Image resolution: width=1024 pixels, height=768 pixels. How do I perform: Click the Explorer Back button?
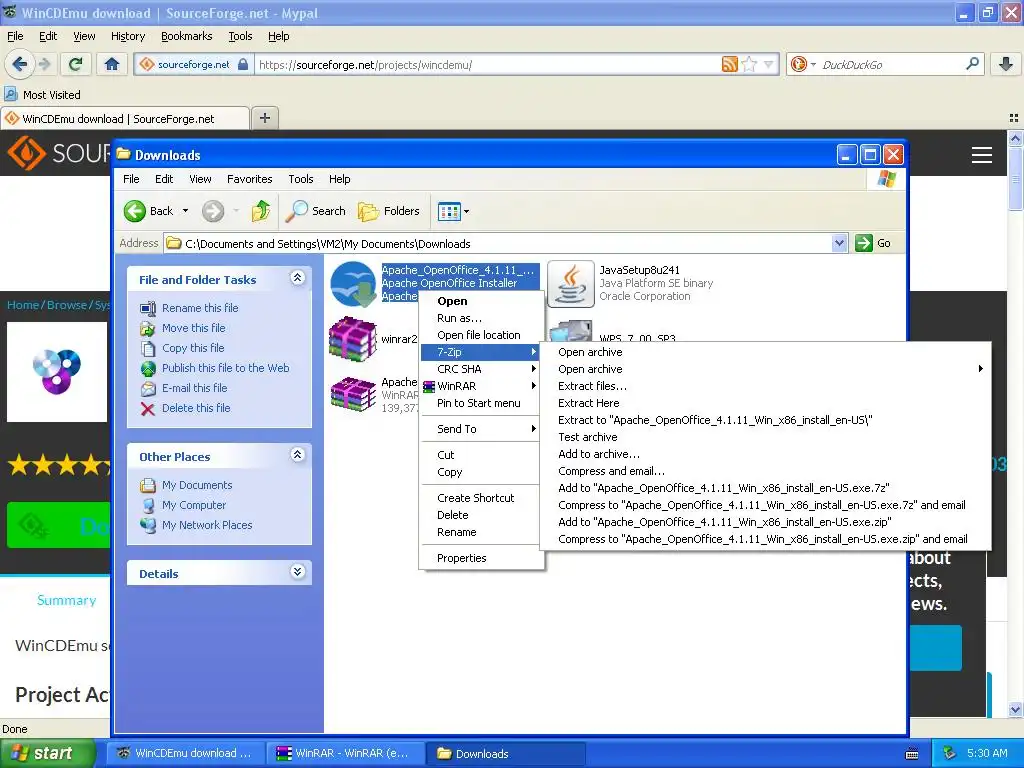coord(149,211)
